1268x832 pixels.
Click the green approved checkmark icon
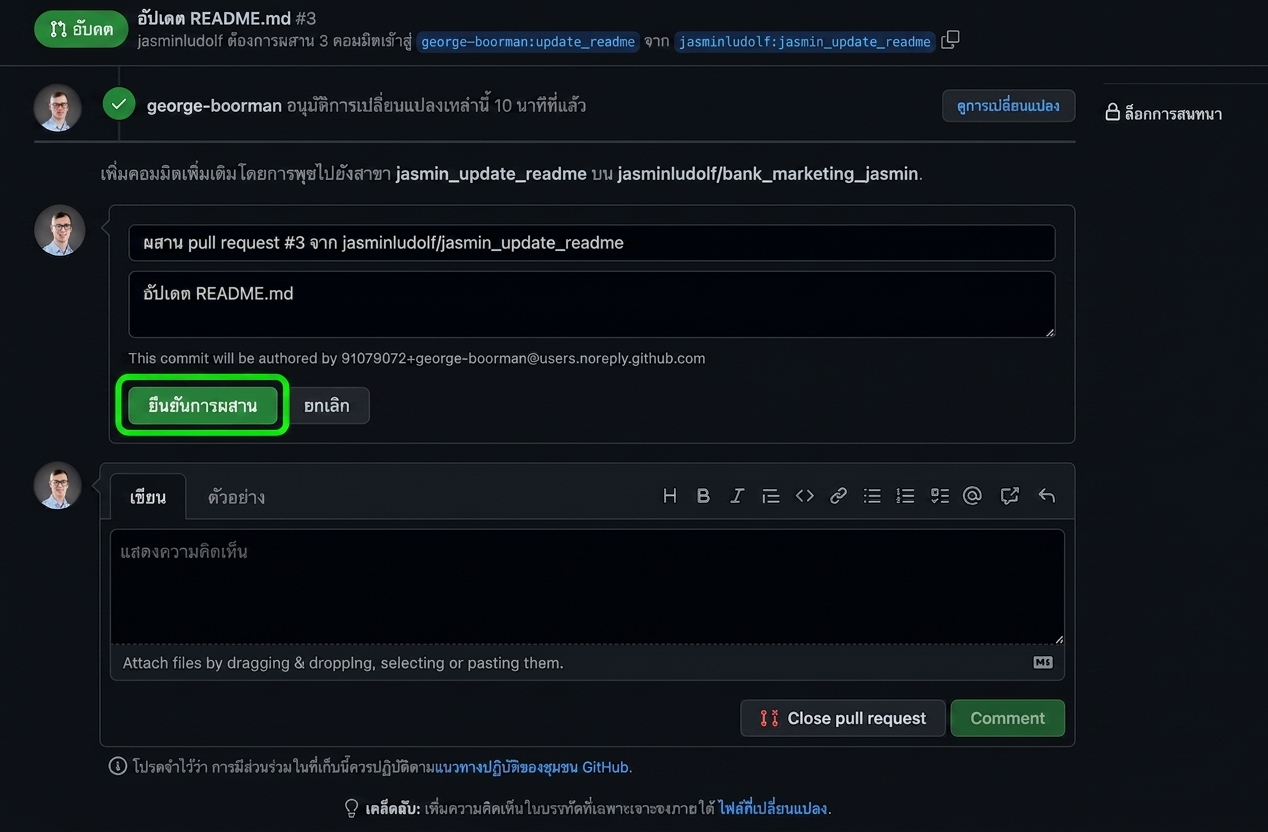coord(119,103)
